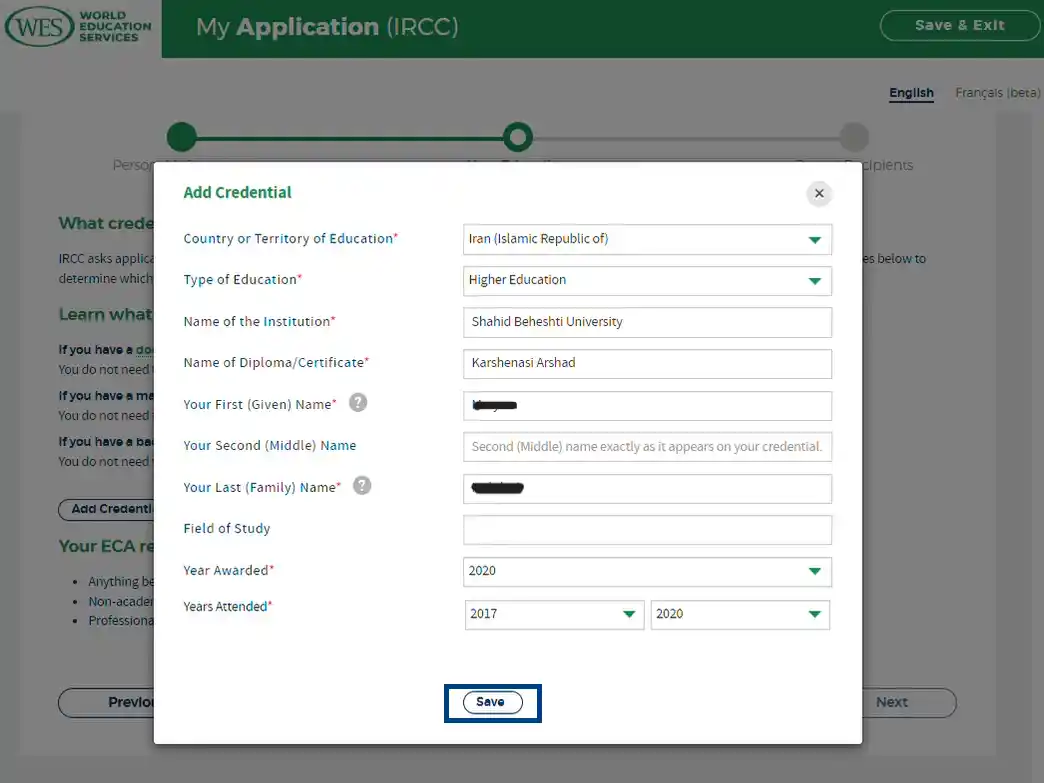Open Year Awarded dropdown
Viewport: 1044px width, 783px height.
coord(647,572)
